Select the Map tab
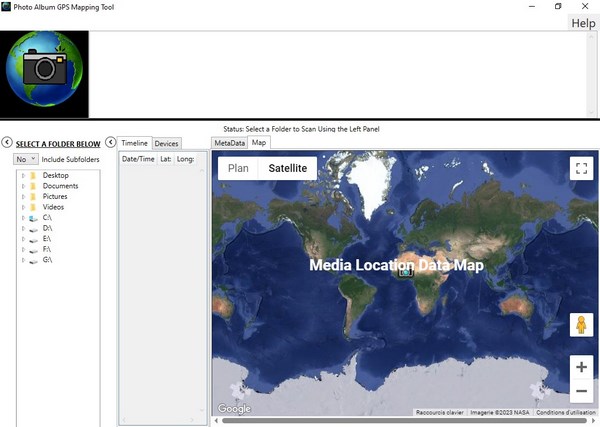The width and height of the screenshot is (600, 427). coord(259,142)
